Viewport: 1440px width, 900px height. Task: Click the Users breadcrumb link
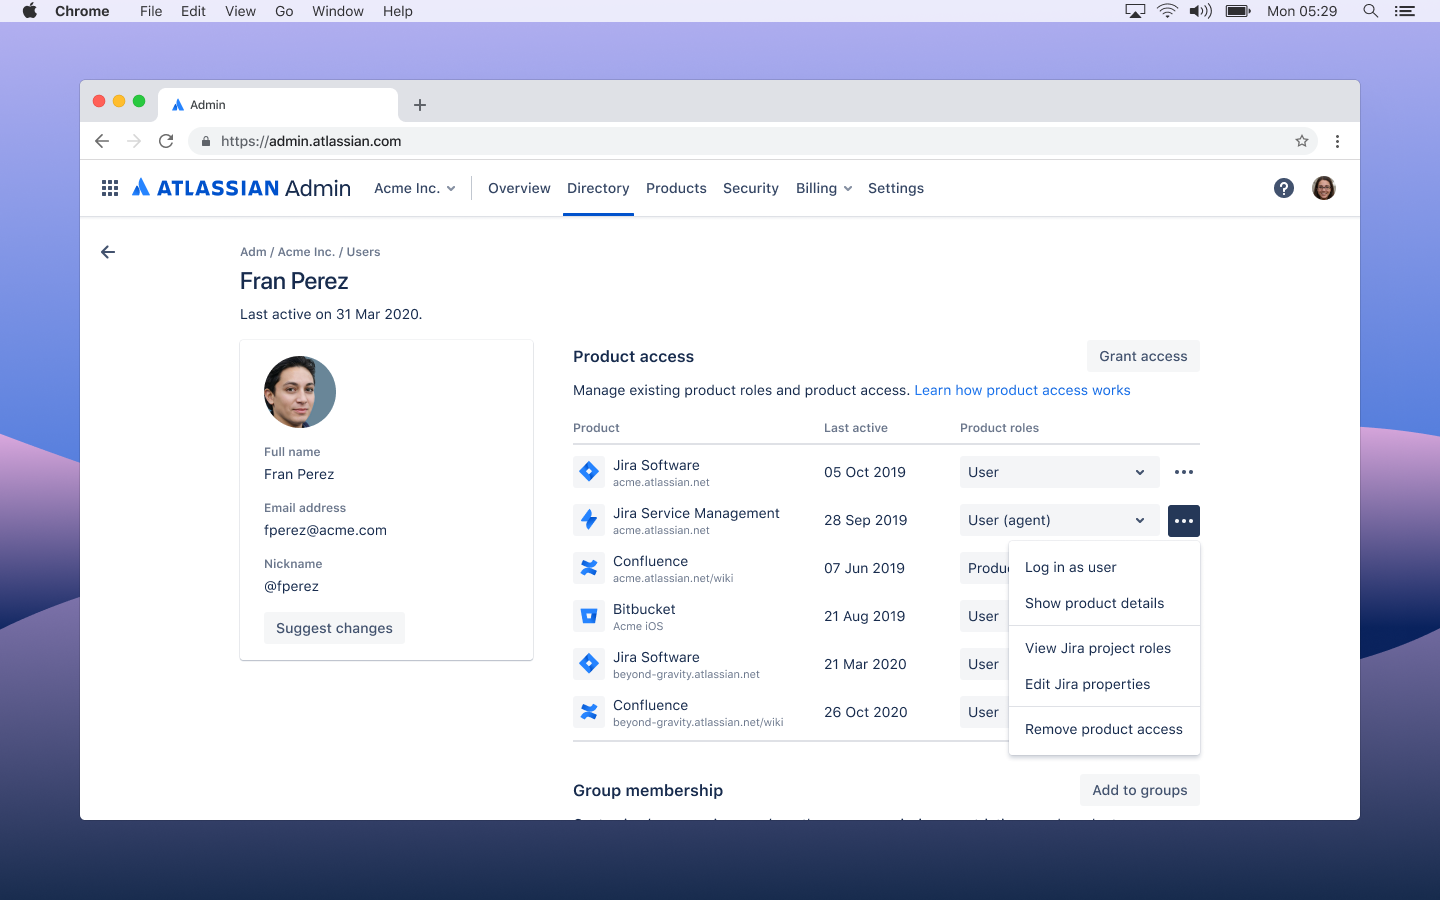coord(363,252)
